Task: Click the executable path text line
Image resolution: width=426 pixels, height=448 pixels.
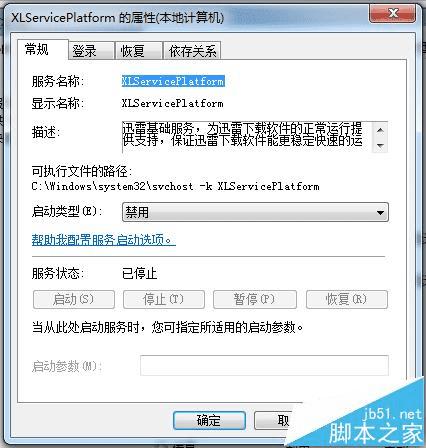Action: tap(175, 186)
